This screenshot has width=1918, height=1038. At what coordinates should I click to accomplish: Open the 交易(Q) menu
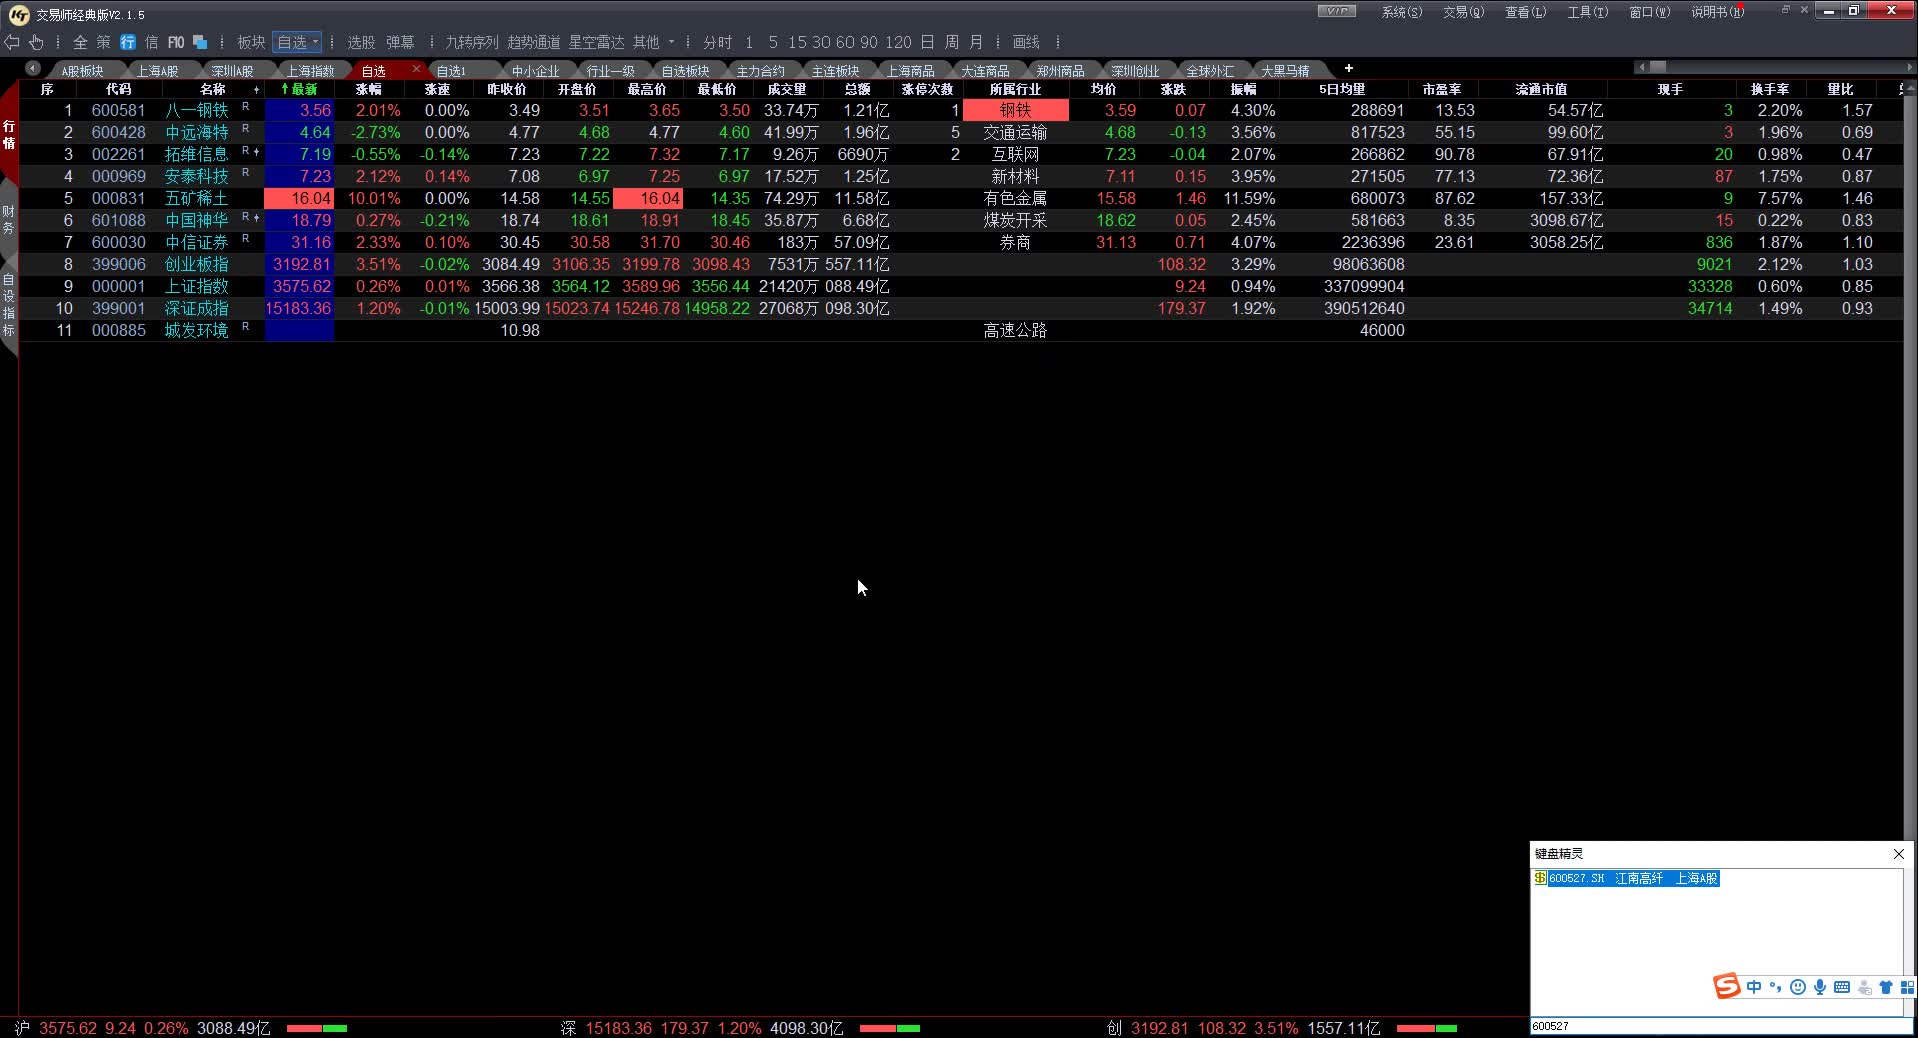tap(1463, 12)
